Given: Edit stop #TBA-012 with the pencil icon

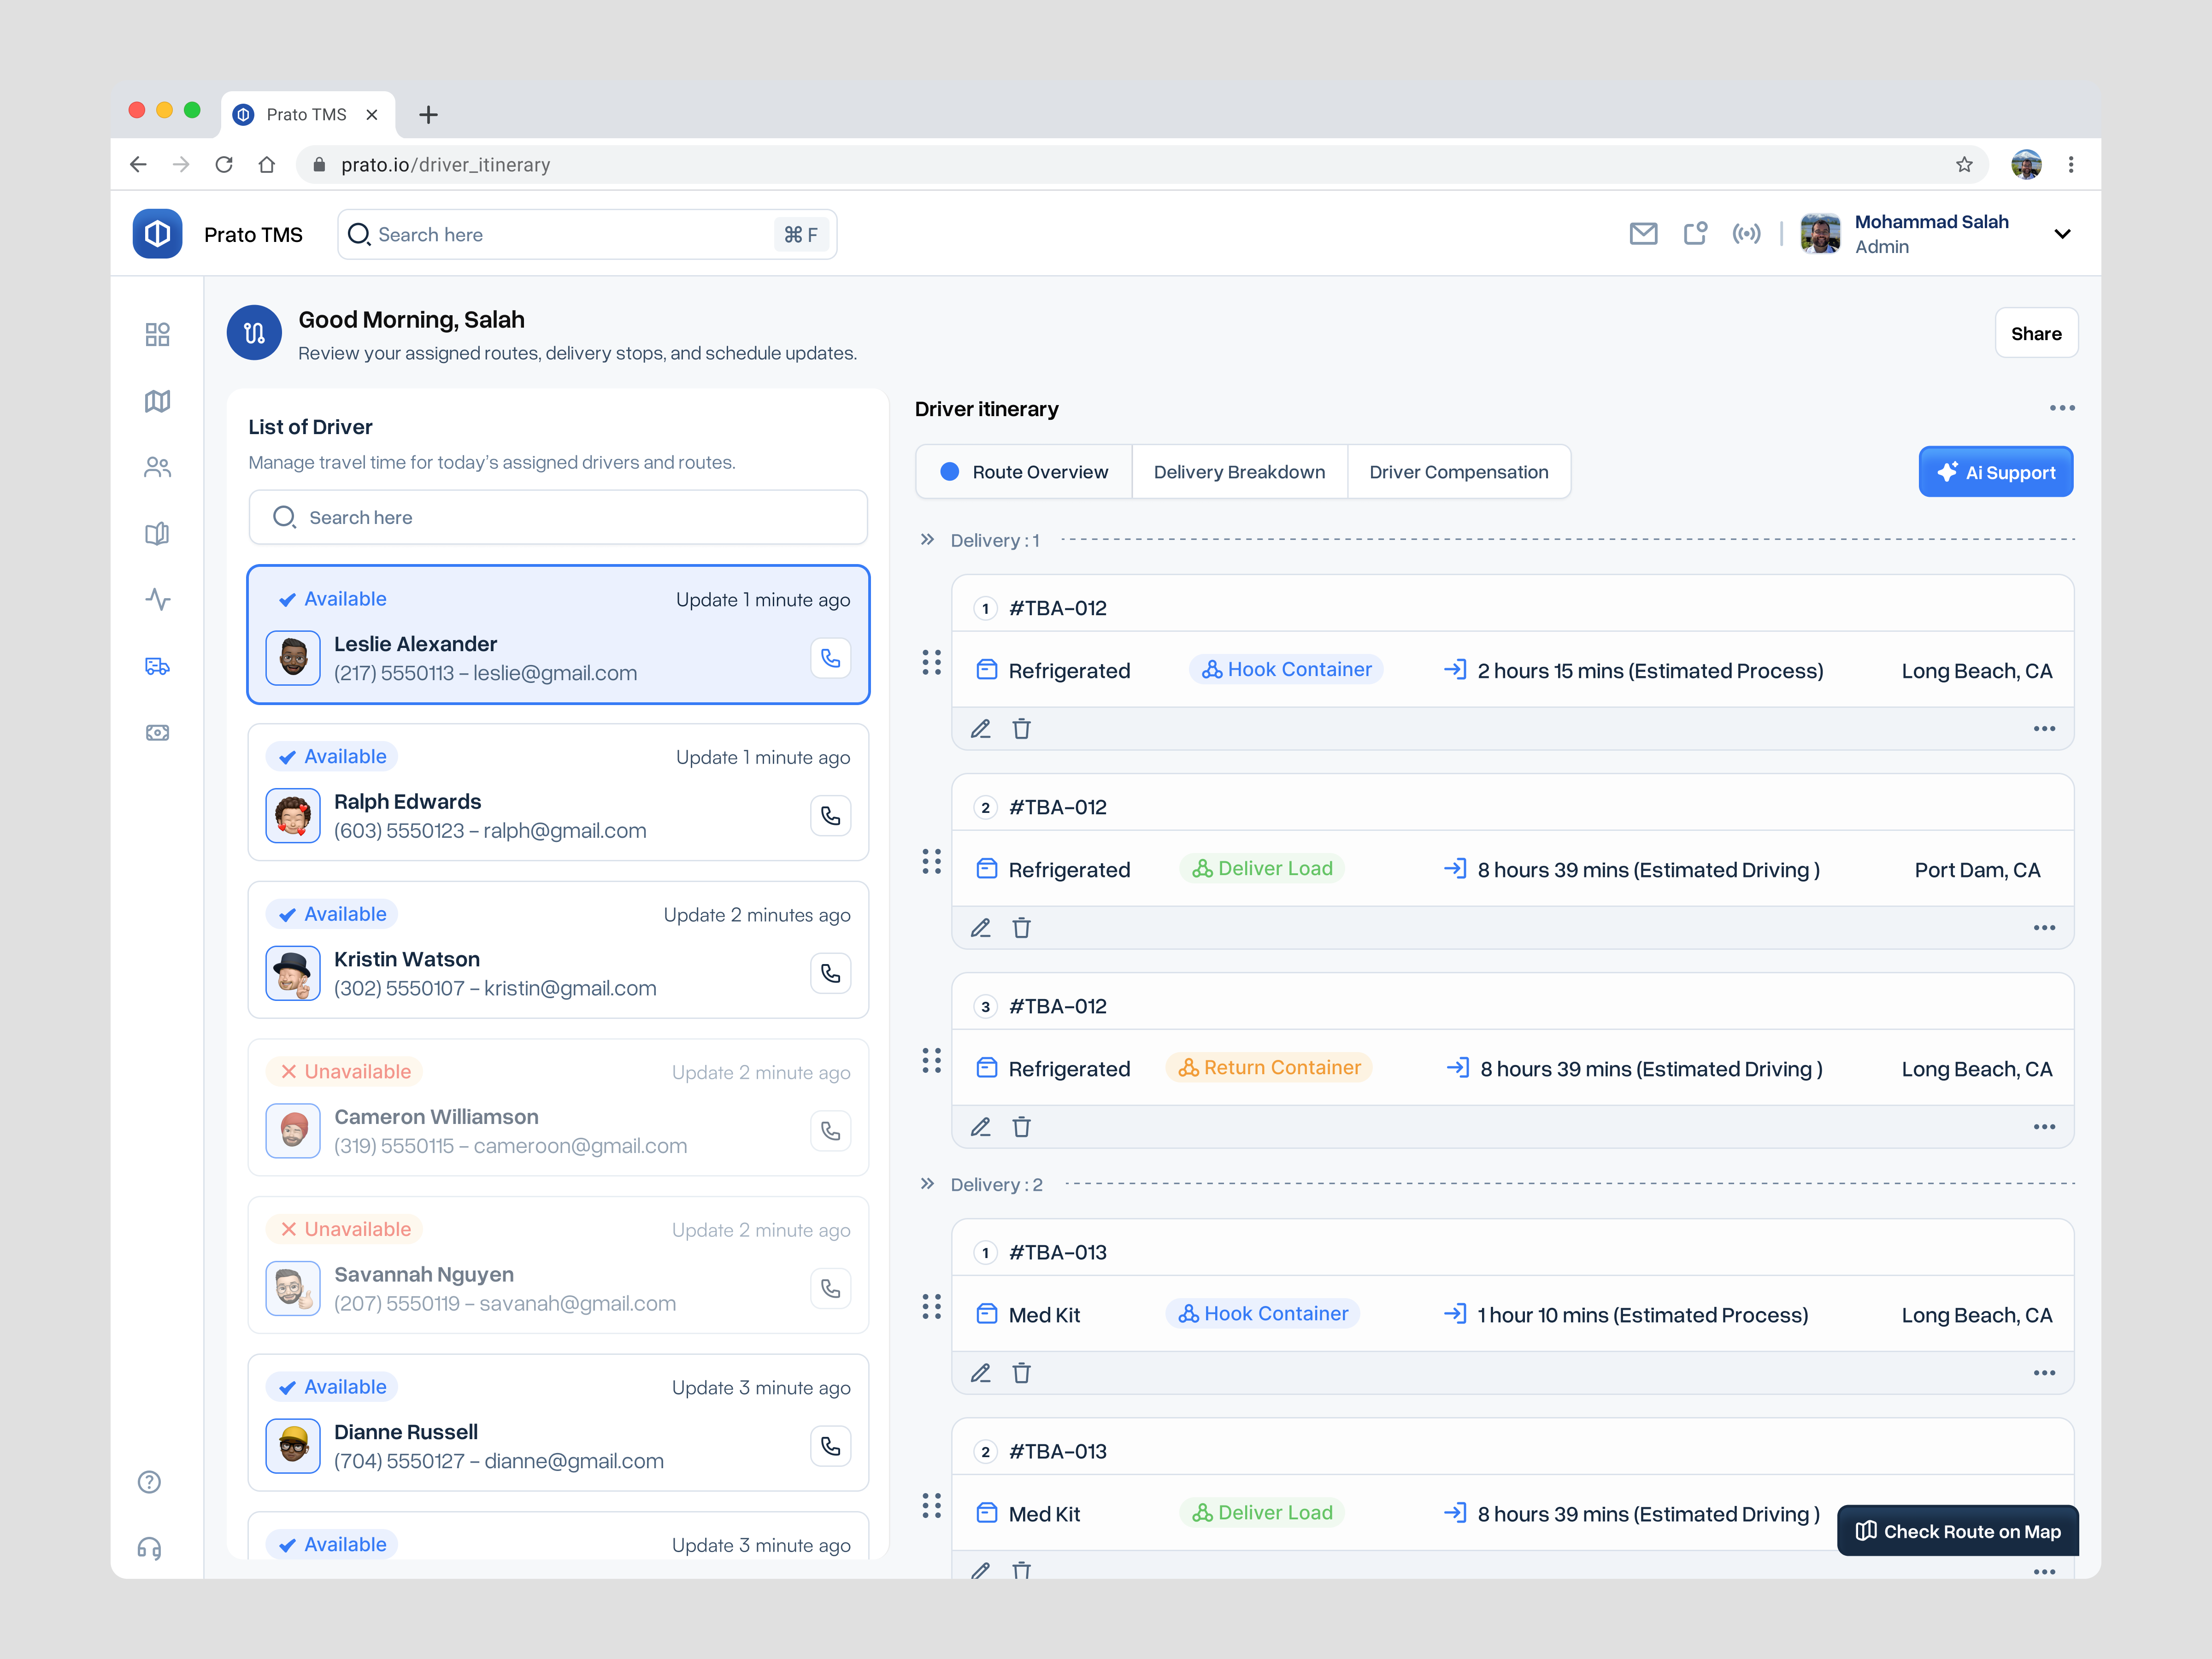Looking at the screenshot, I should tap(980, 728).
